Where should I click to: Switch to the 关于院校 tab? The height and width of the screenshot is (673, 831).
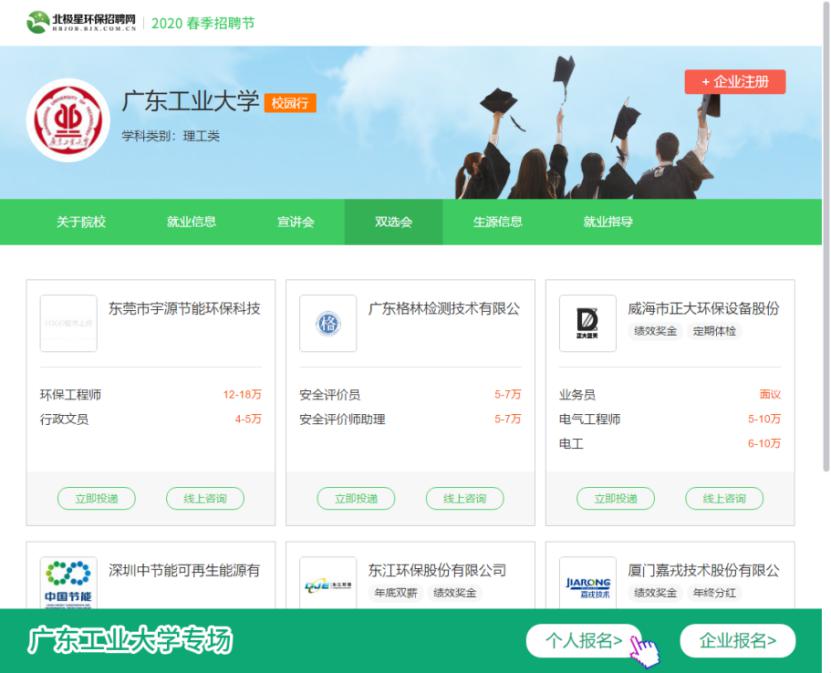click(x=81, y=222)
